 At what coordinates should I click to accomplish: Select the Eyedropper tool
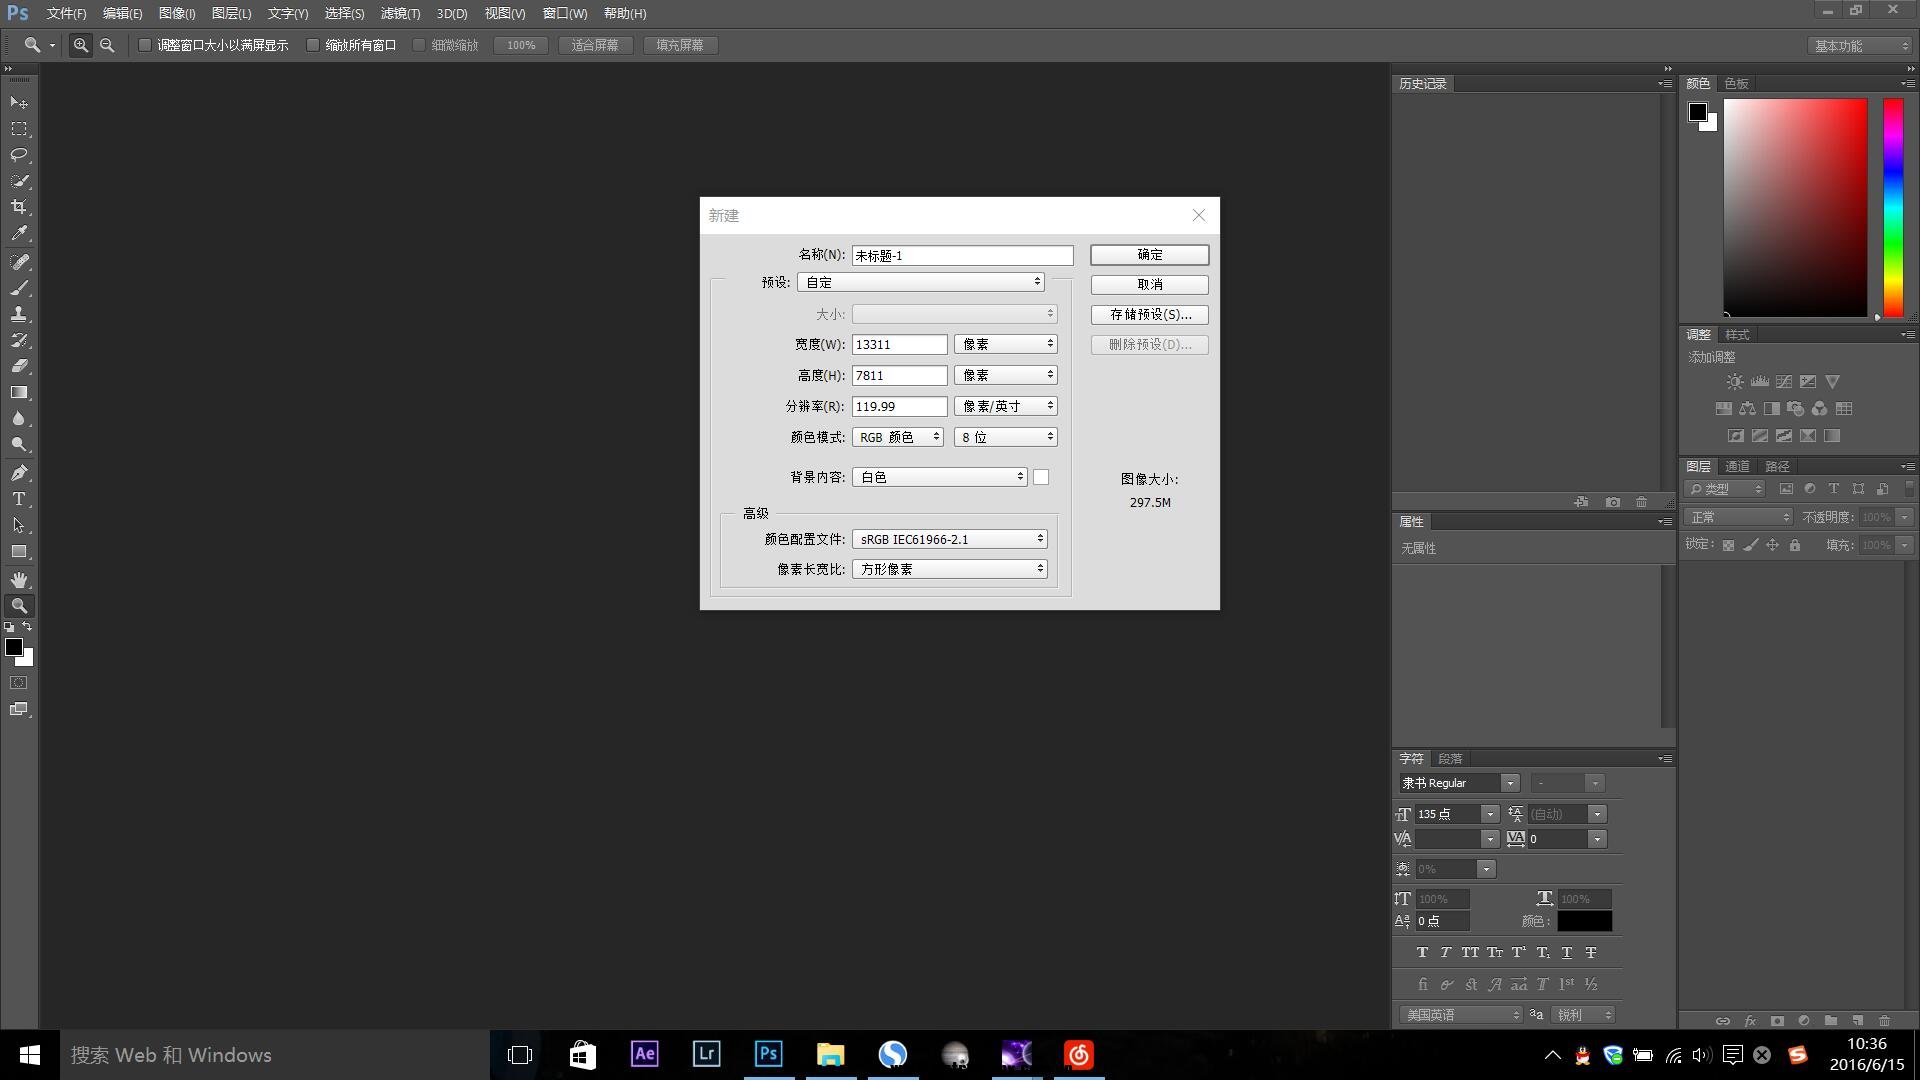pos(19,233)
